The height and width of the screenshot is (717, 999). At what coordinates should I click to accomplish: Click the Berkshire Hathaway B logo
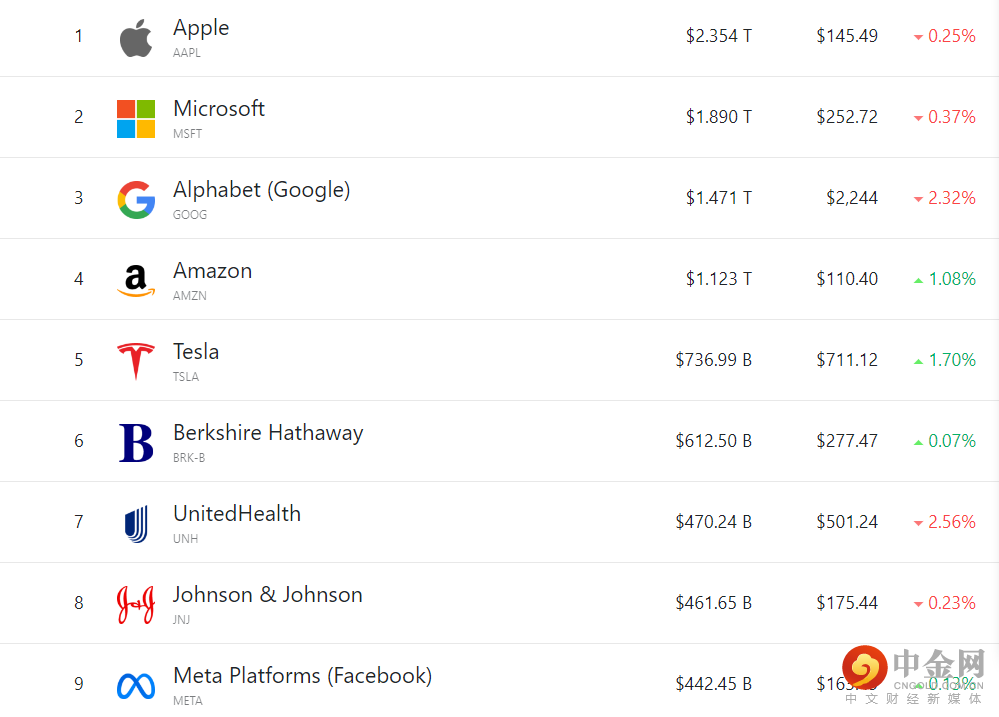click(x=136, y=442)
